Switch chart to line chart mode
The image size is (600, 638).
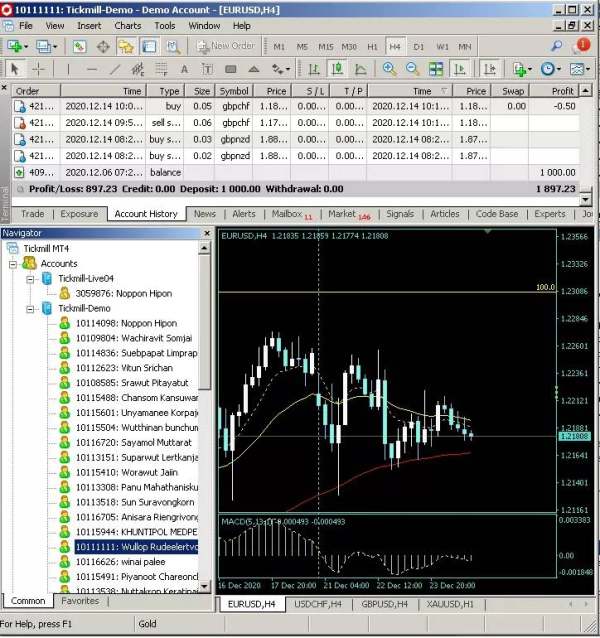pyautogui.click(x=360, y=69)
